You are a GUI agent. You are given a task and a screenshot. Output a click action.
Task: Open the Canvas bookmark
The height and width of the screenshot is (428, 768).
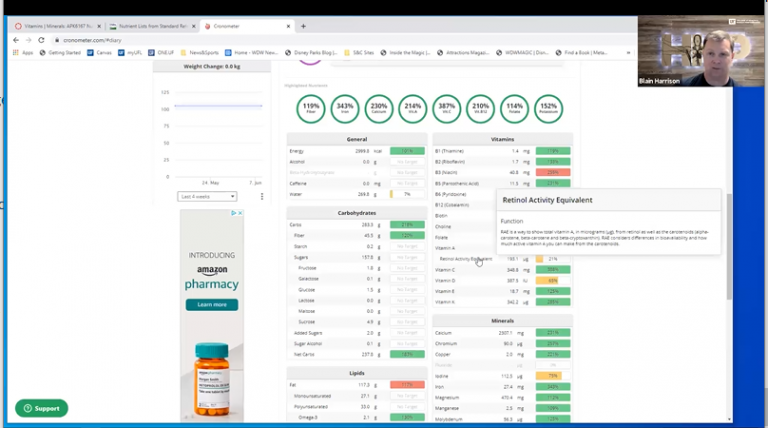pyautogui.click(x=108, y=52)
